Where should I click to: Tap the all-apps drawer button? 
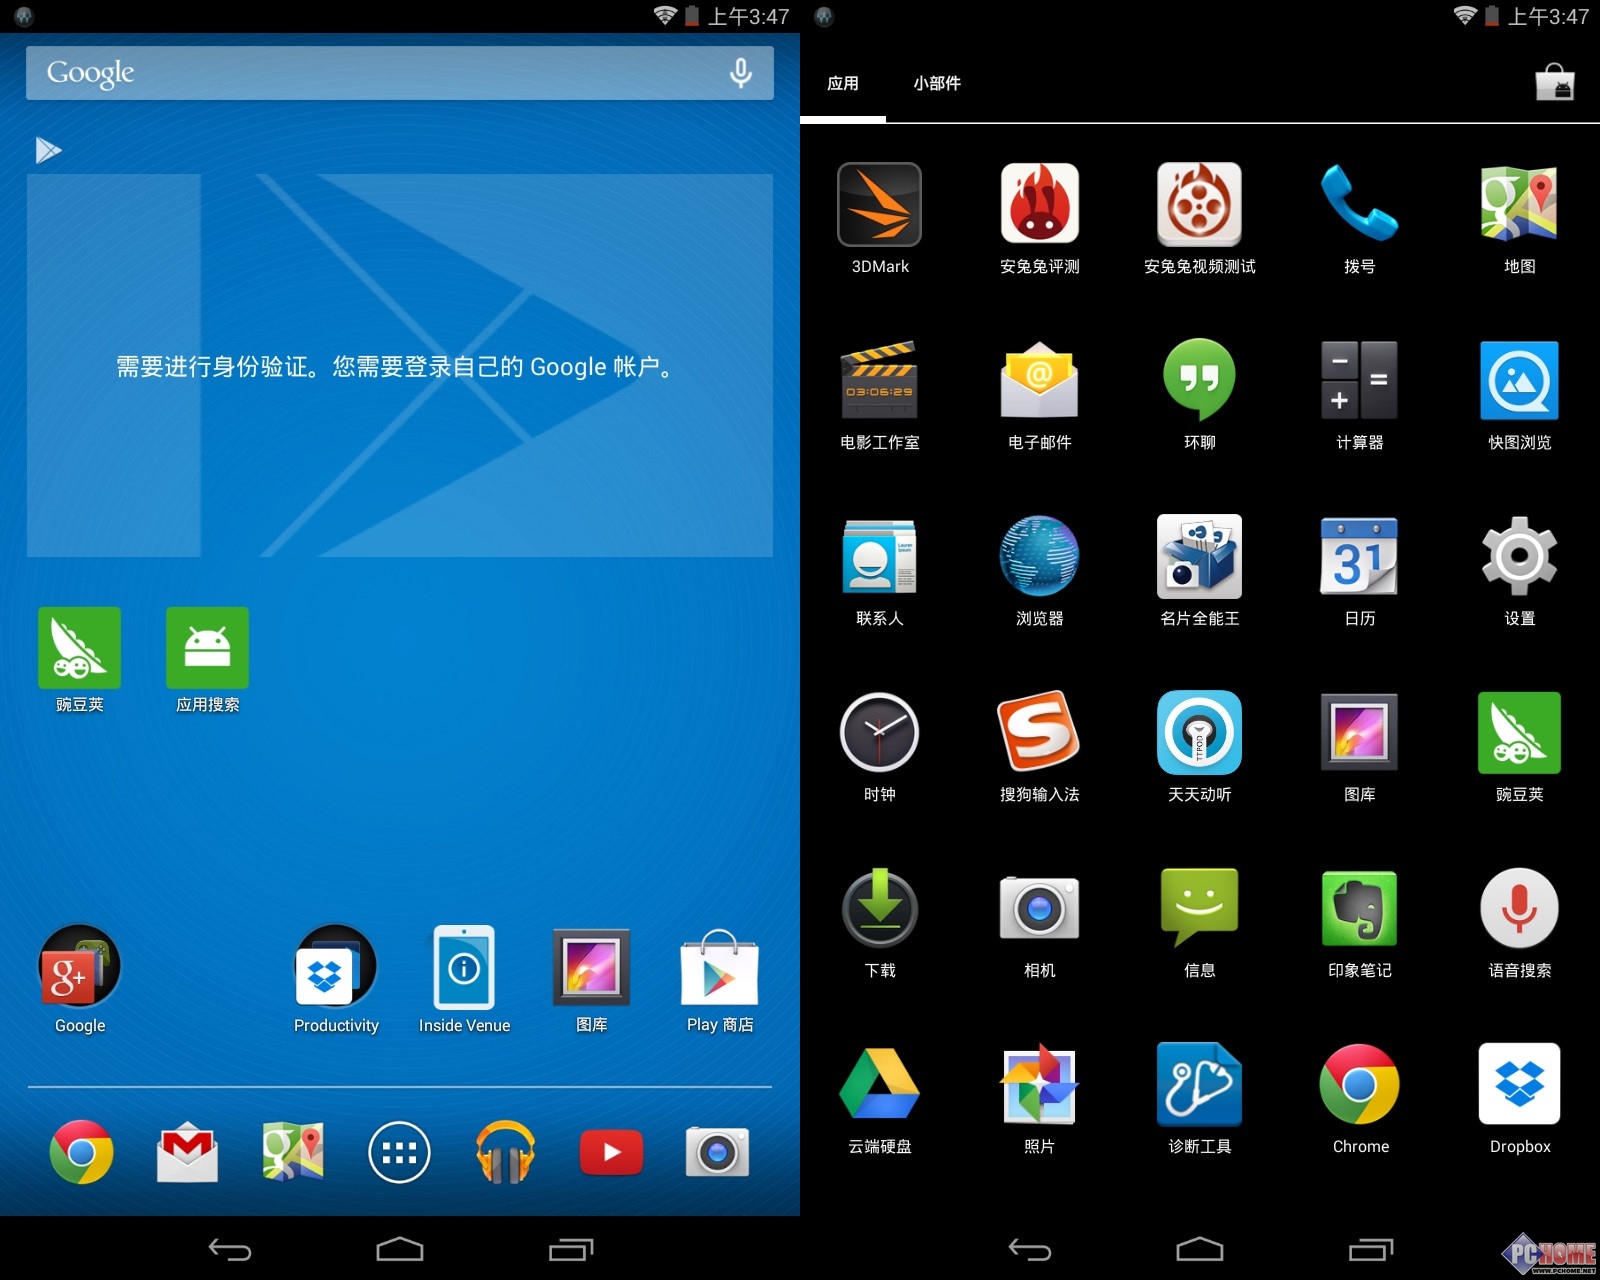pos(399,1153)
